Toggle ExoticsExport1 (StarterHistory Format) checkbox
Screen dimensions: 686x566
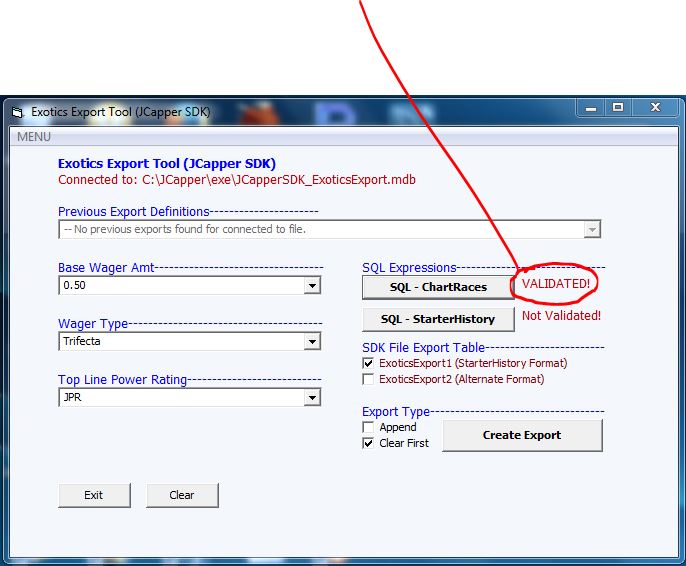[x=368, y=363]
